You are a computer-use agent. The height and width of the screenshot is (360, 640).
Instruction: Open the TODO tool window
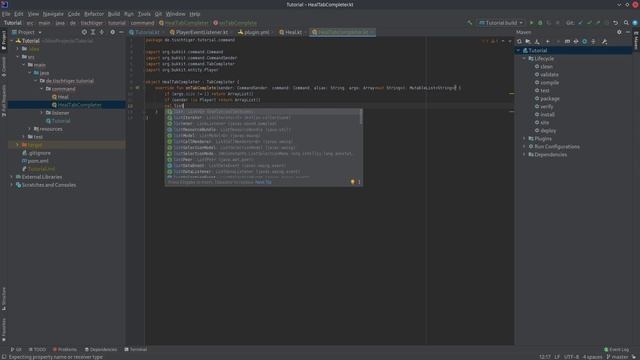37,349
